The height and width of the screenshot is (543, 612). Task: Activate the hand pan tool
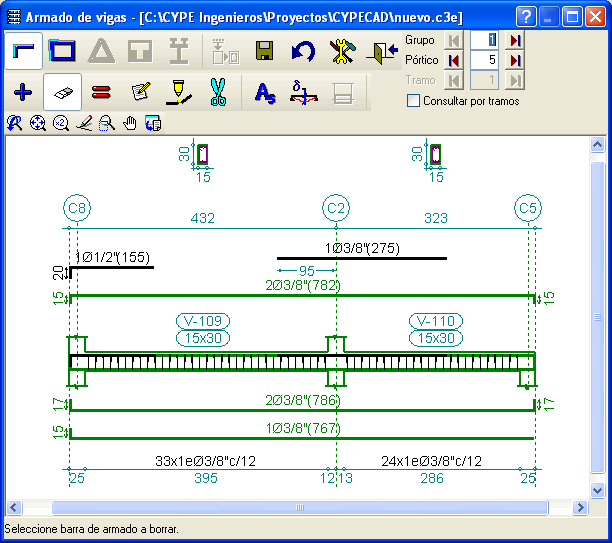coord(130,123)
